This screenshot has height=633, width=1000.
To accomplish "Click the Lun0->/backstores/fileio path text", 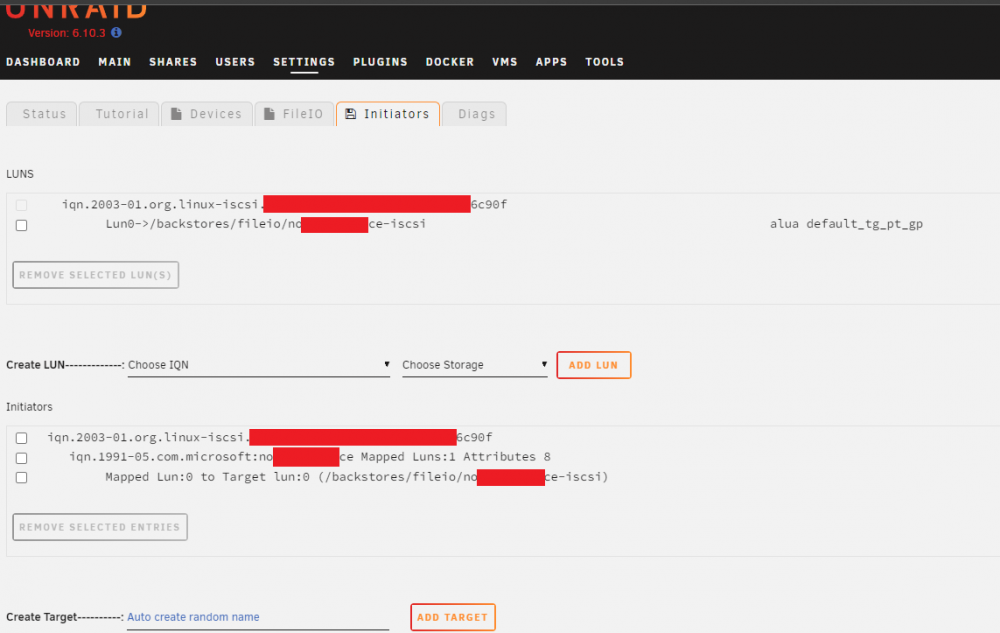I will [x=265, y=224].
